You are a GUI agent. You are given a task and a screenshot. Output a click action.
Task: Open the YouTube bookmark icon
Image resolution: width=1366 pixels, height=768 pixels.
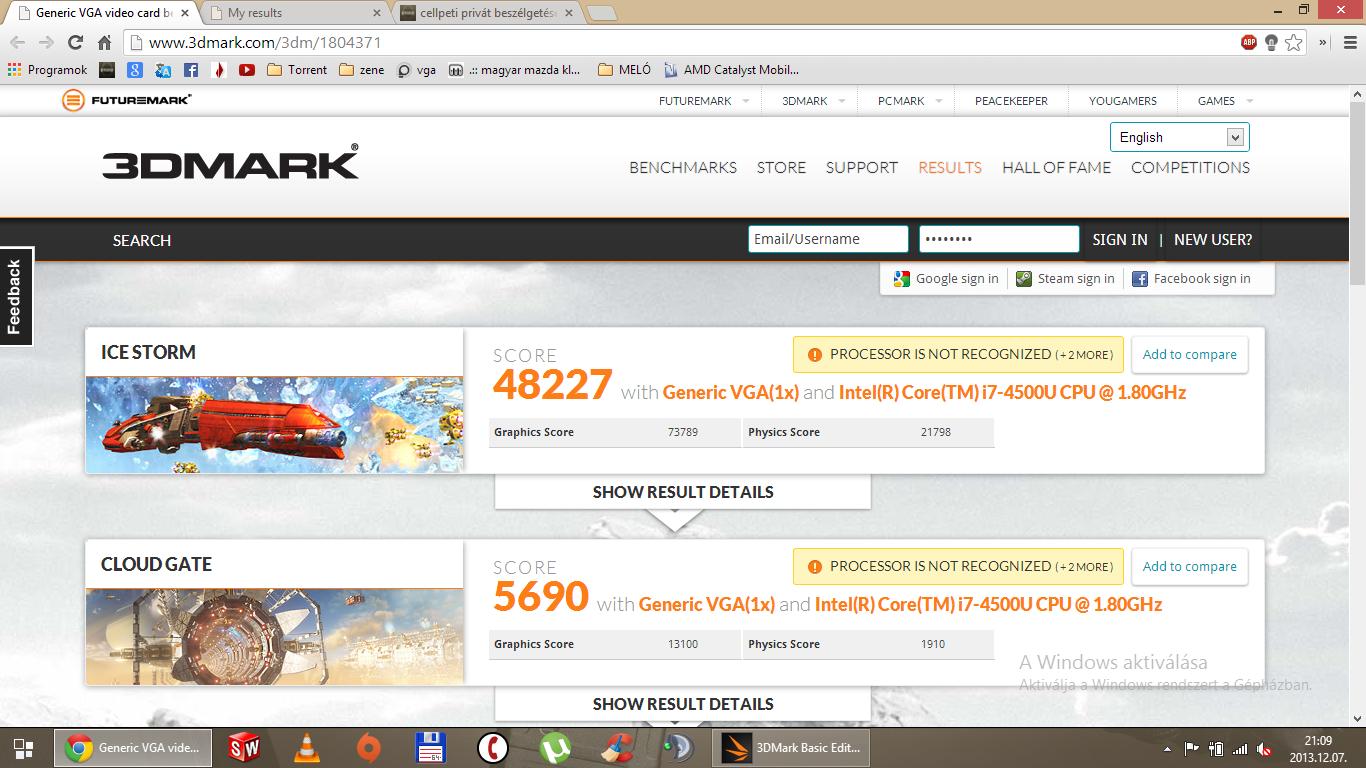tap(247, 70)
